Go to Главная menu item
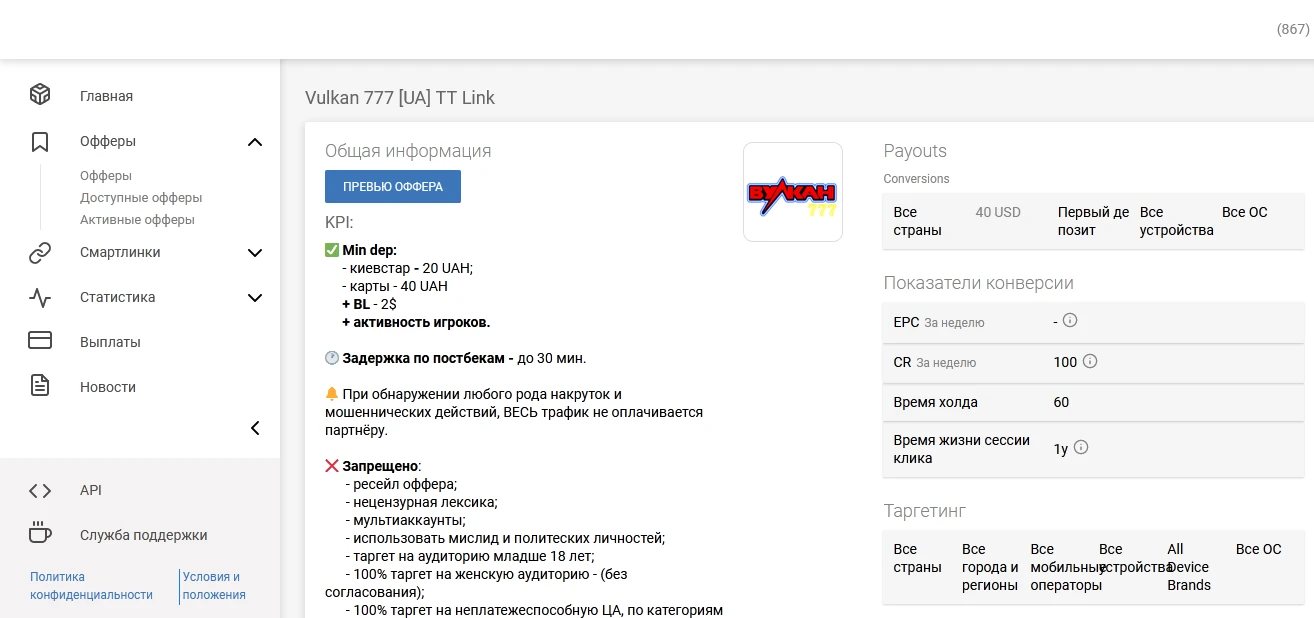1314x618 pixels. coord(106,96)
